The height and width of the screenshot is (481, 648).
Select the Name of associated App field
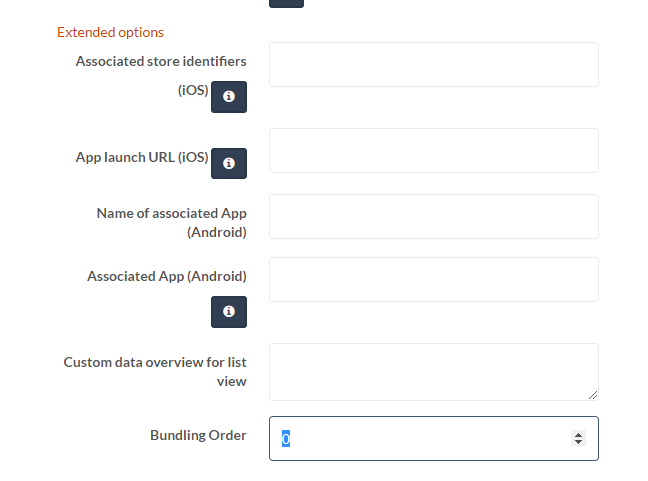click(x=434, y=217)
